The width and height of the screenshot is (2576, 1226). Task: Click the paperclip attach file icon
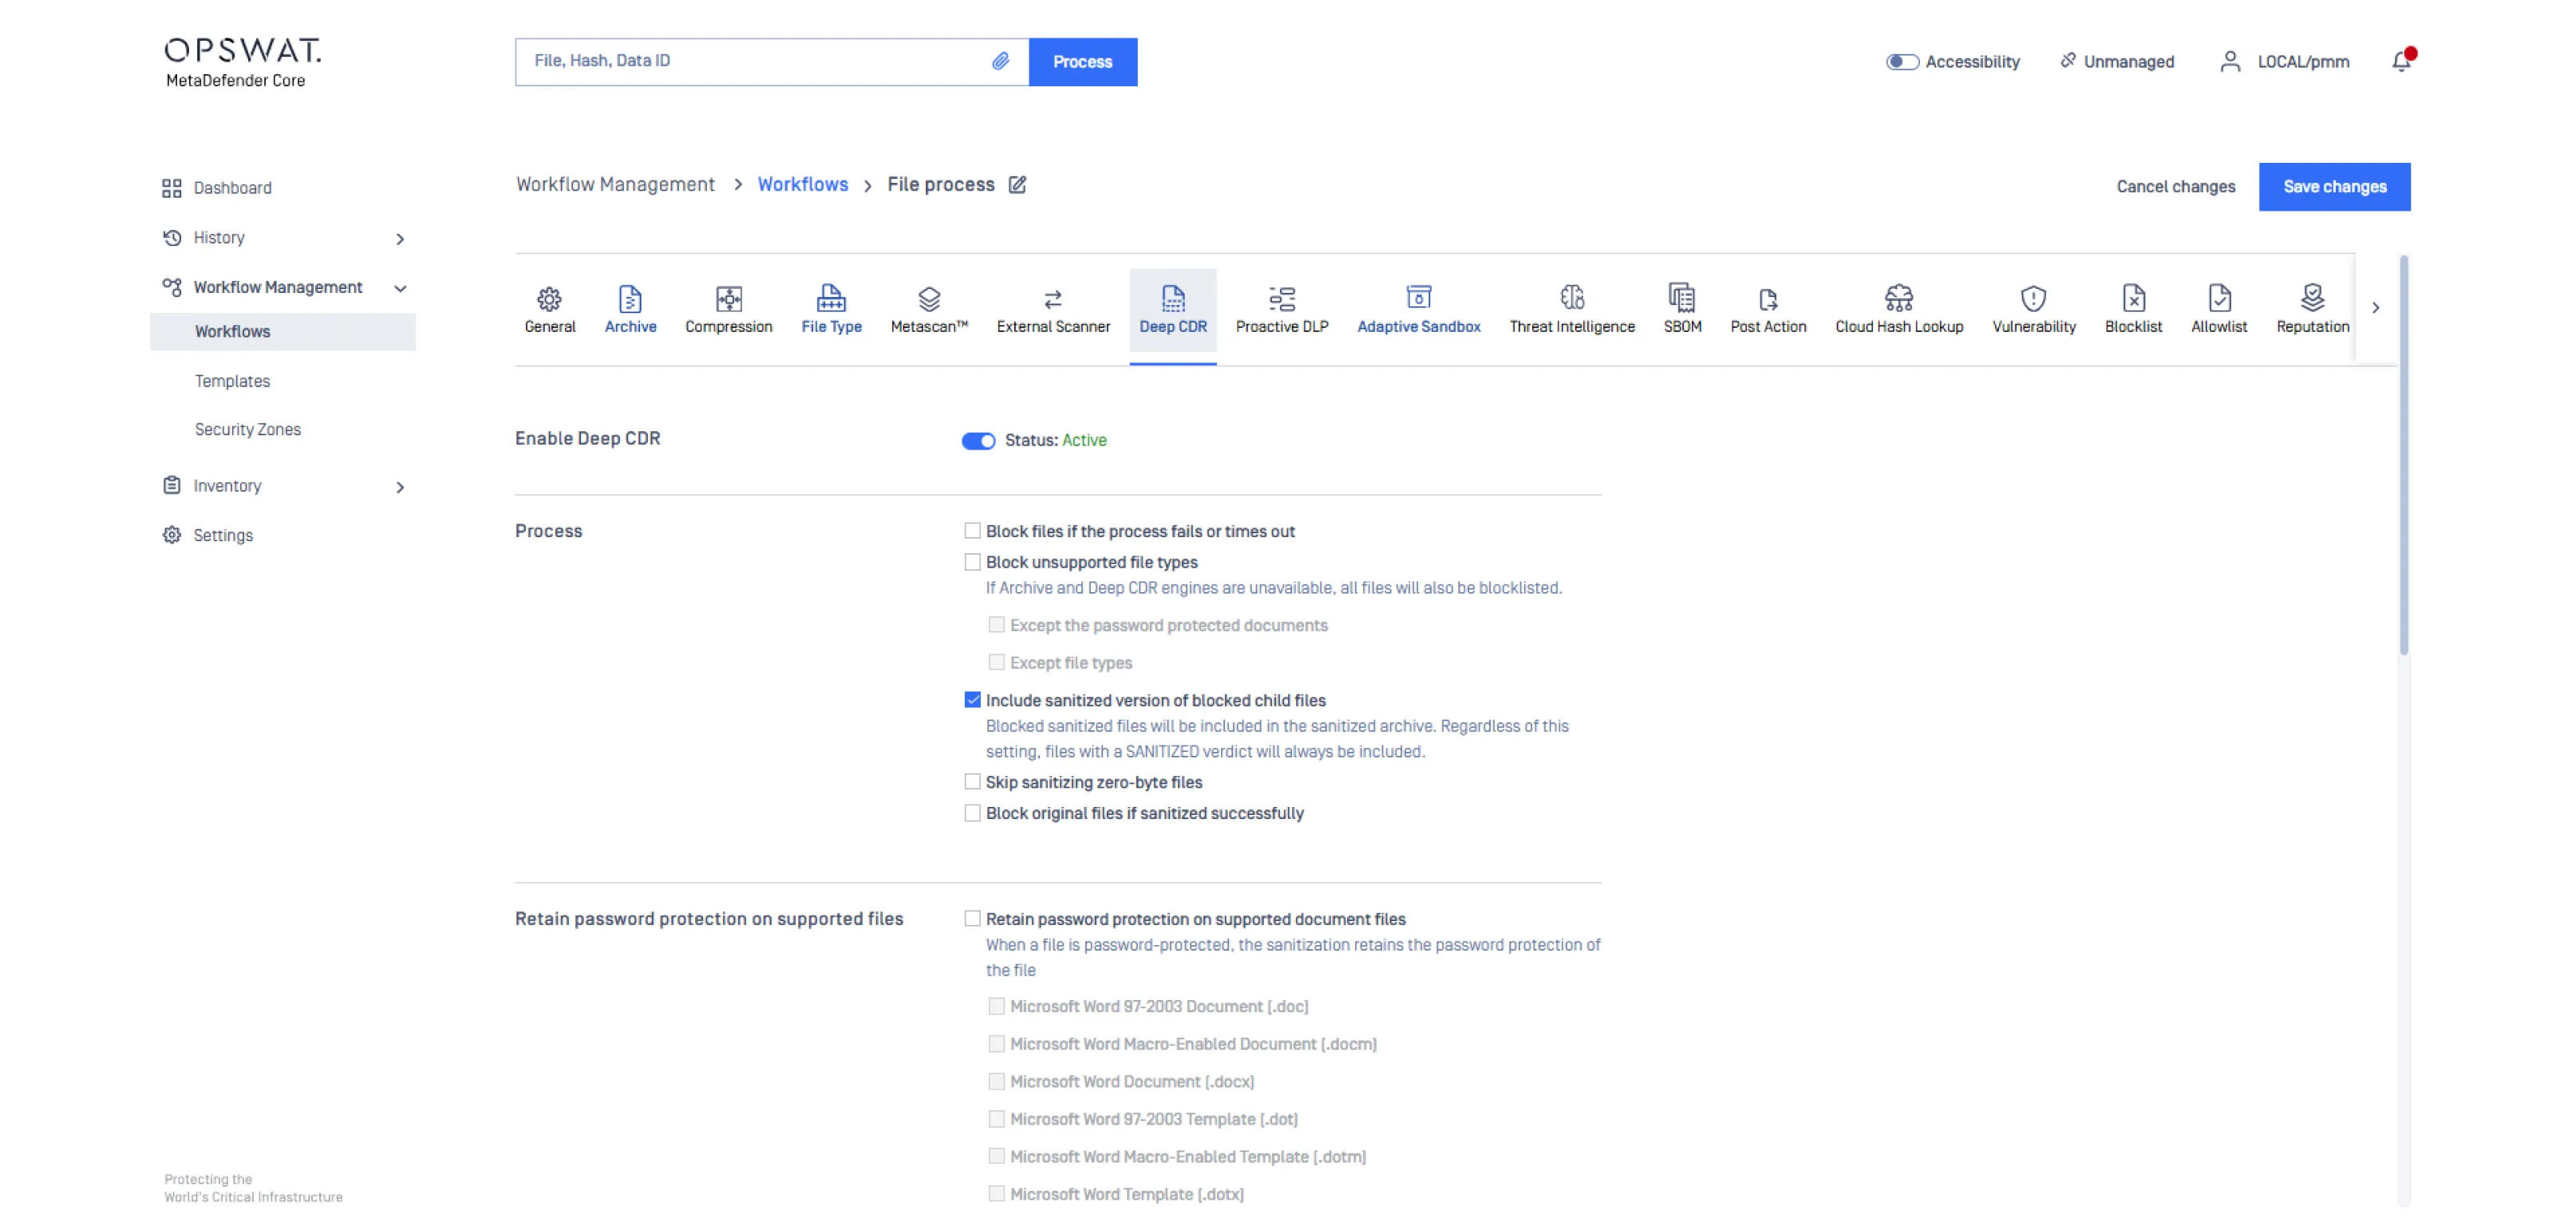pyautogui.click(x=1000, y=62)
